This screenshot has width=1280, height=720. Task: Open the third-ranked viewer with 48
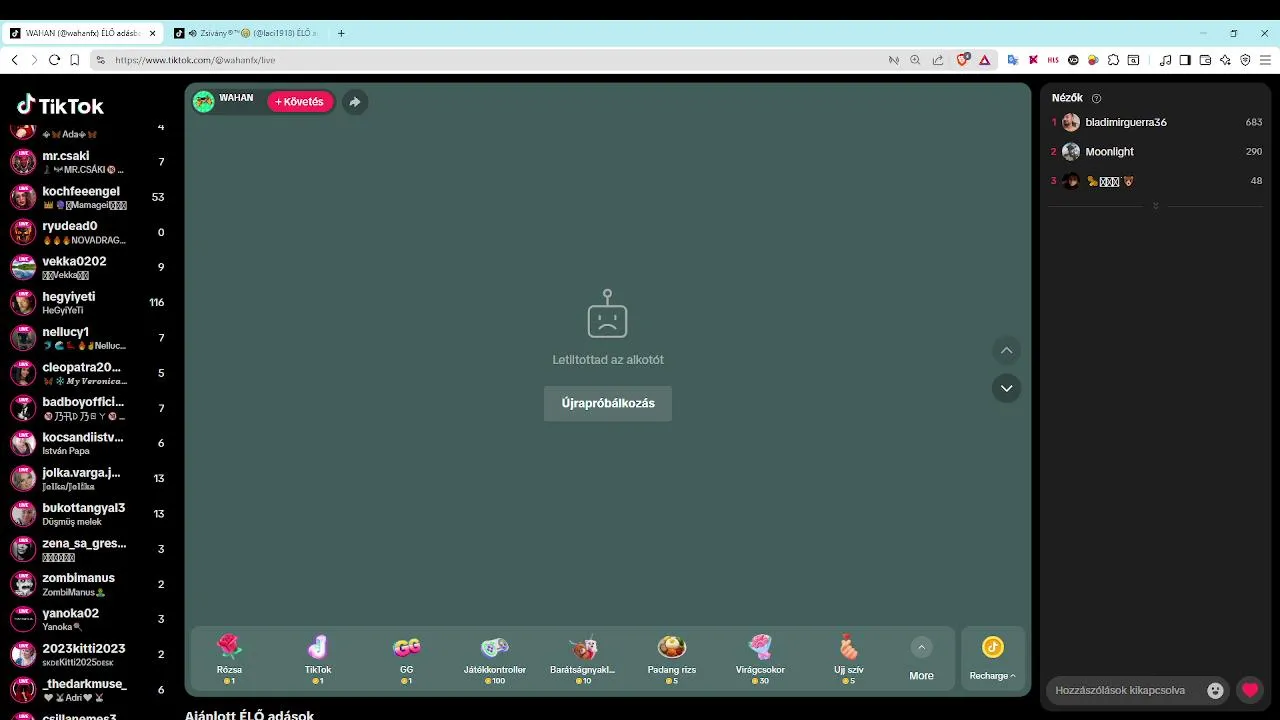coord(1156,181)
